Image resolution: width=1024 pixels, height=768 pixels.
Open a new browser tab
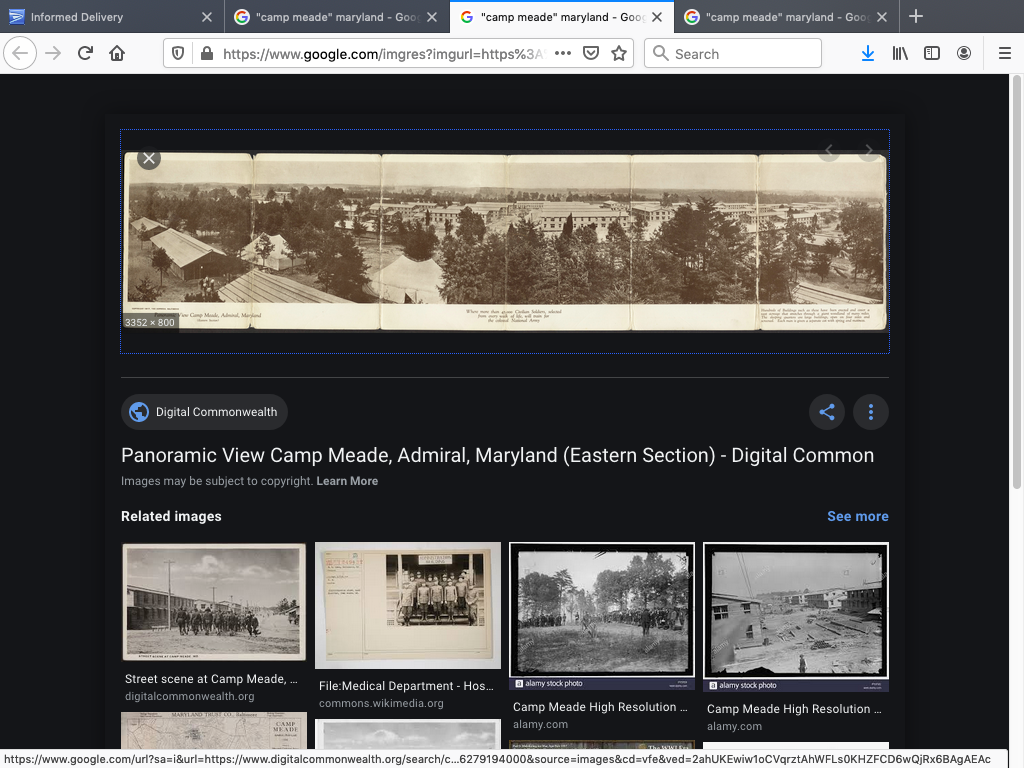click(916, 17)
